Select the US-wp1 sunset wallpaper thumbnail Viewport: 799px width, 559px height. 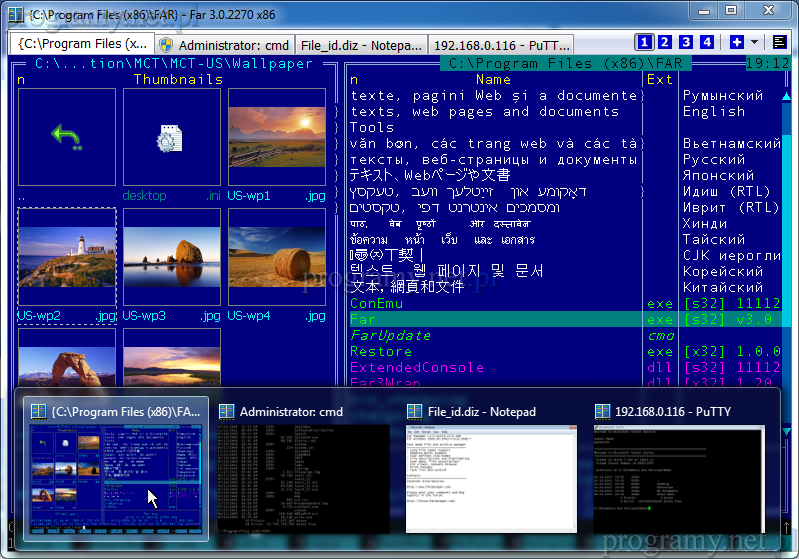(277, 137)
